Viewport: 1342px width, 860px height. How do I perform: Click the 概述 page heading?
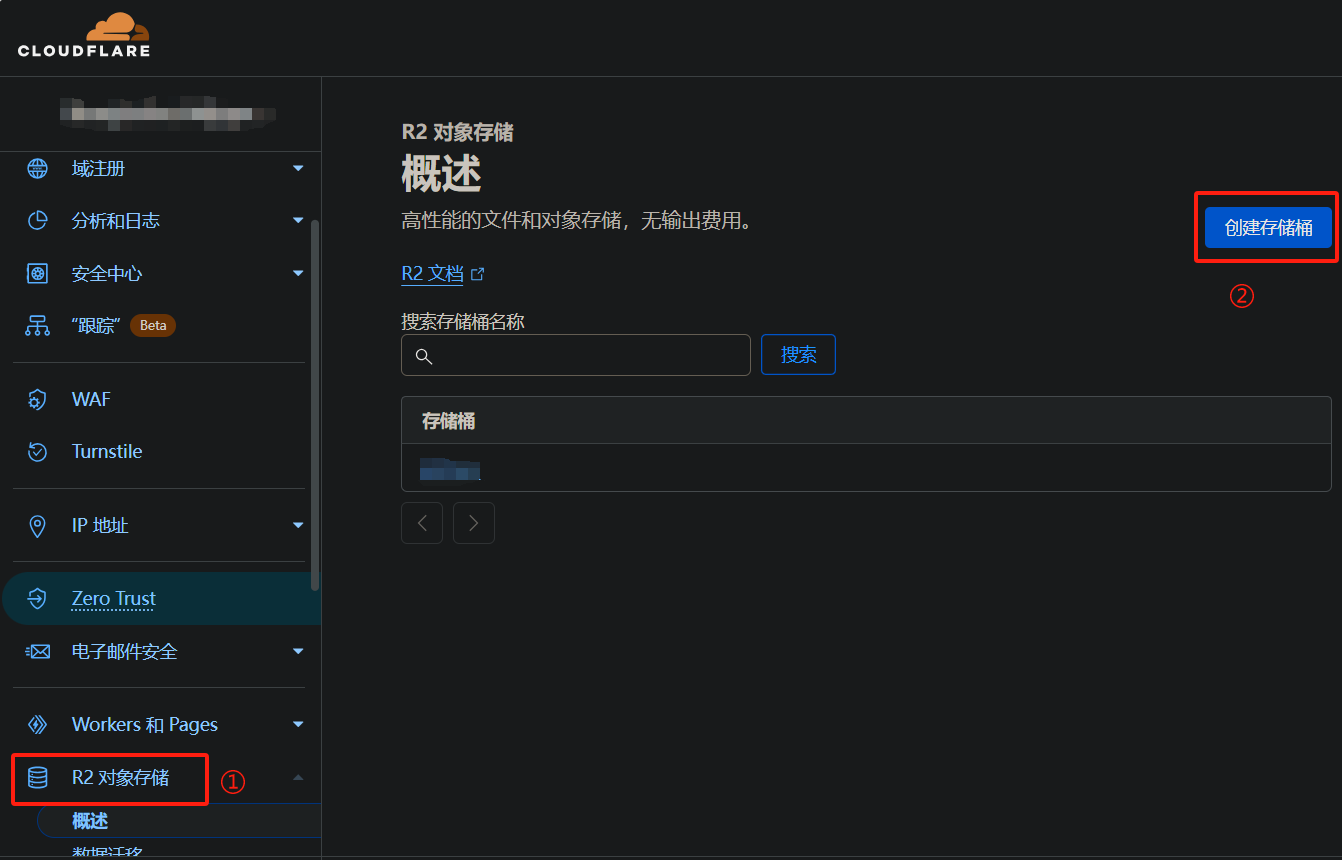tap(441, 175)
